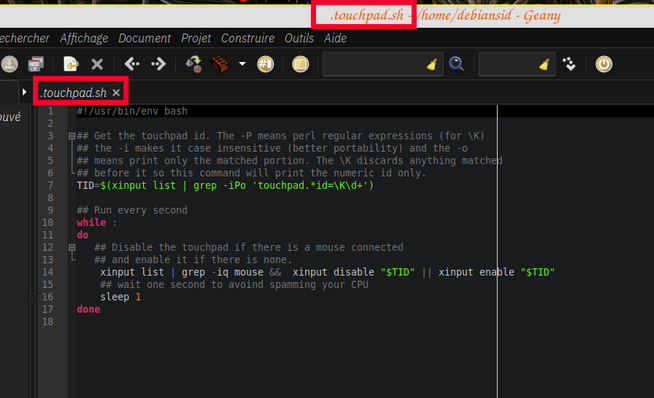Click the 'done' keyword on line 17

click(88, 310)
